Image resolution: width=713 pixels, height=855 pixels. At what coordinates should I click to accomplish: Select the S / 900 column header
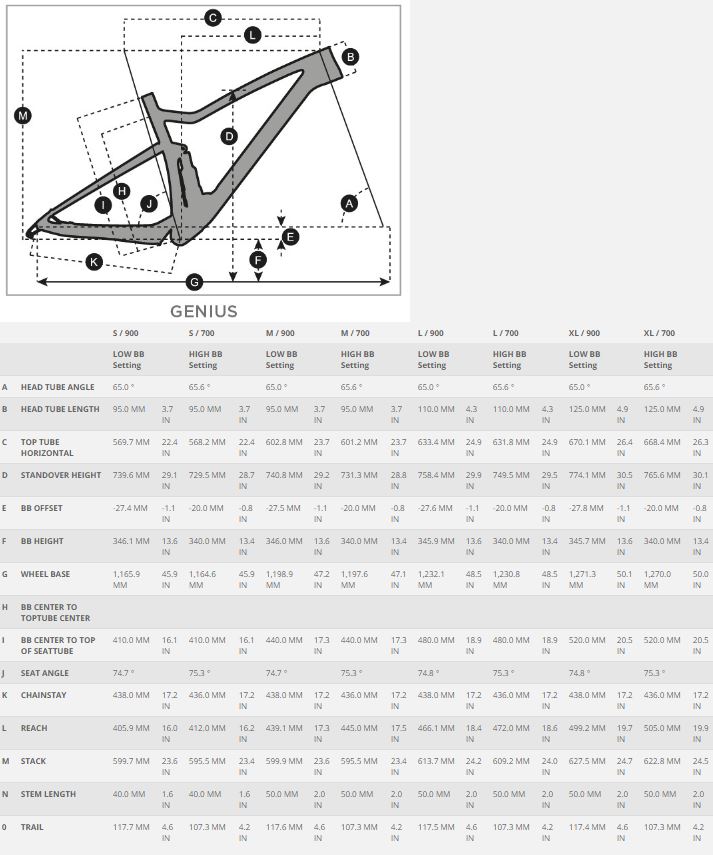point(127,333)
